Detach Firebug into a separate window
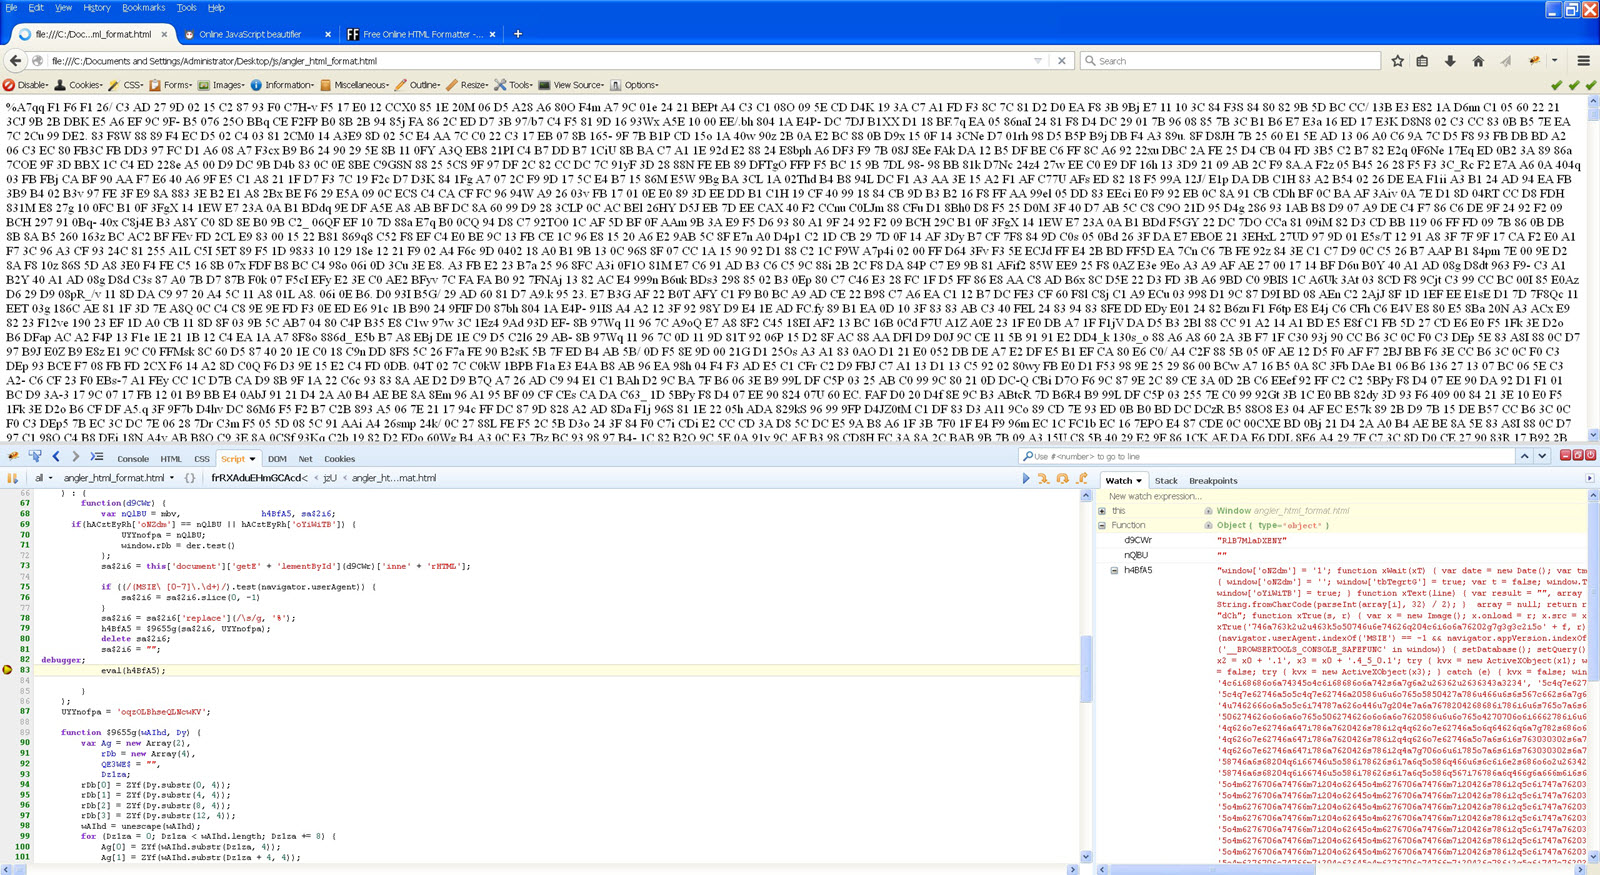1600x875 pixels. (1578, 455)
